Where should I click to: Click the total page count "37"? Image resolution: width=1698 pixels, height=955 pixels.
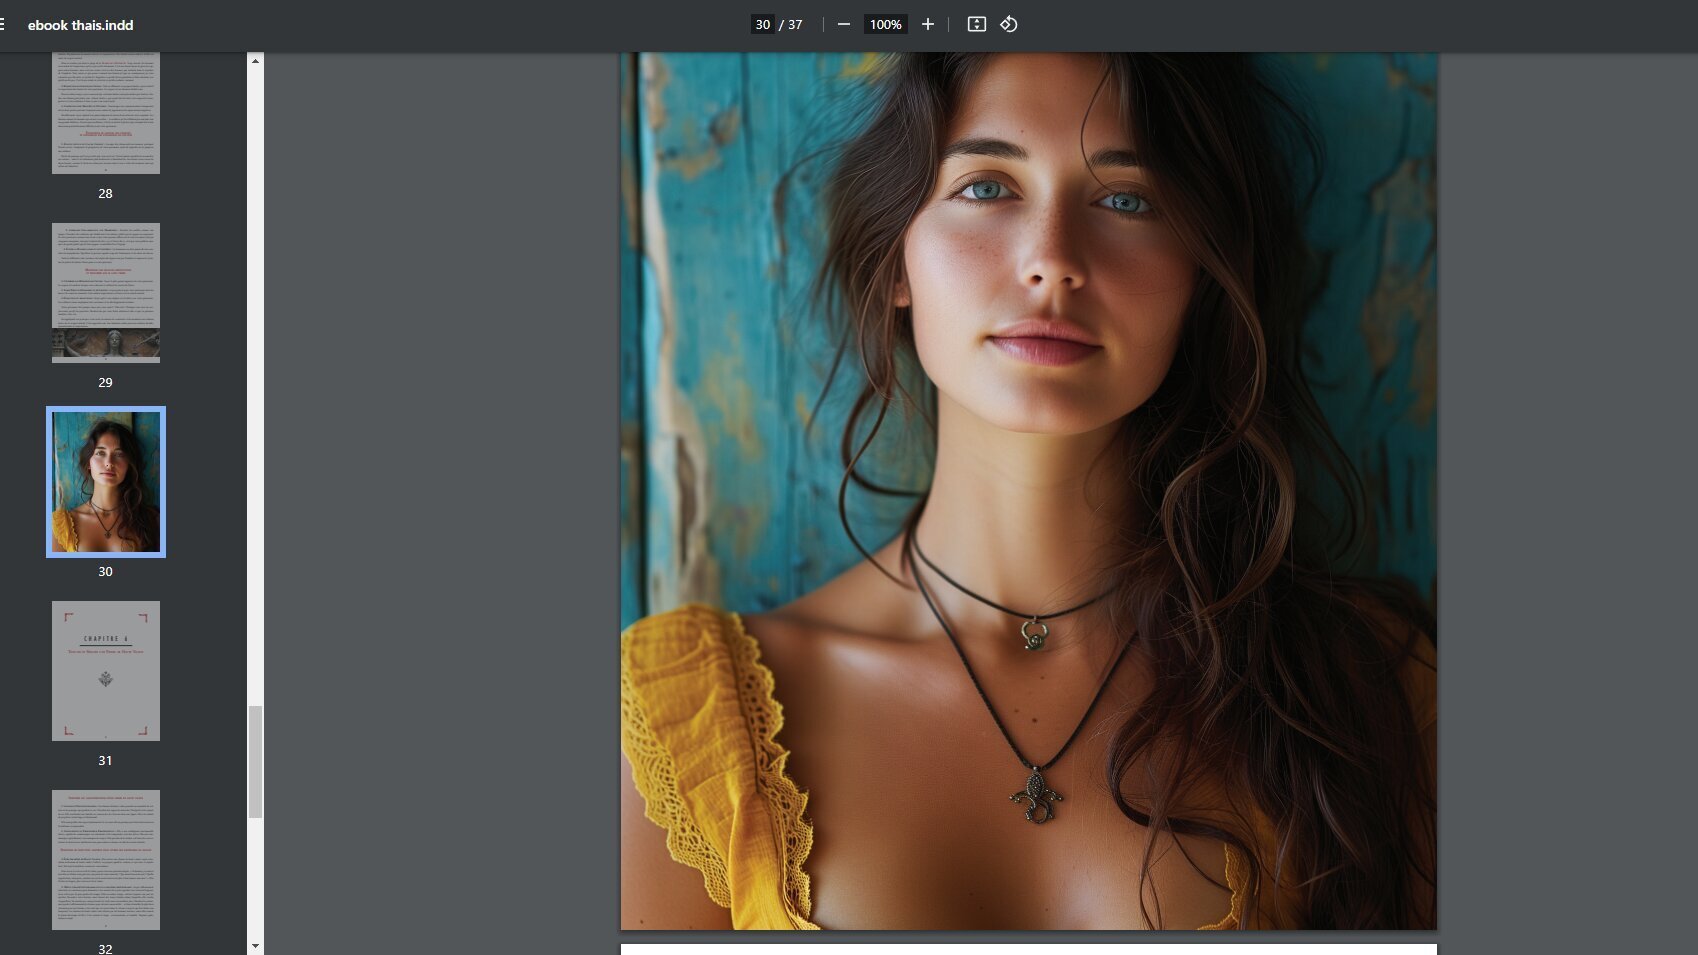795,25
